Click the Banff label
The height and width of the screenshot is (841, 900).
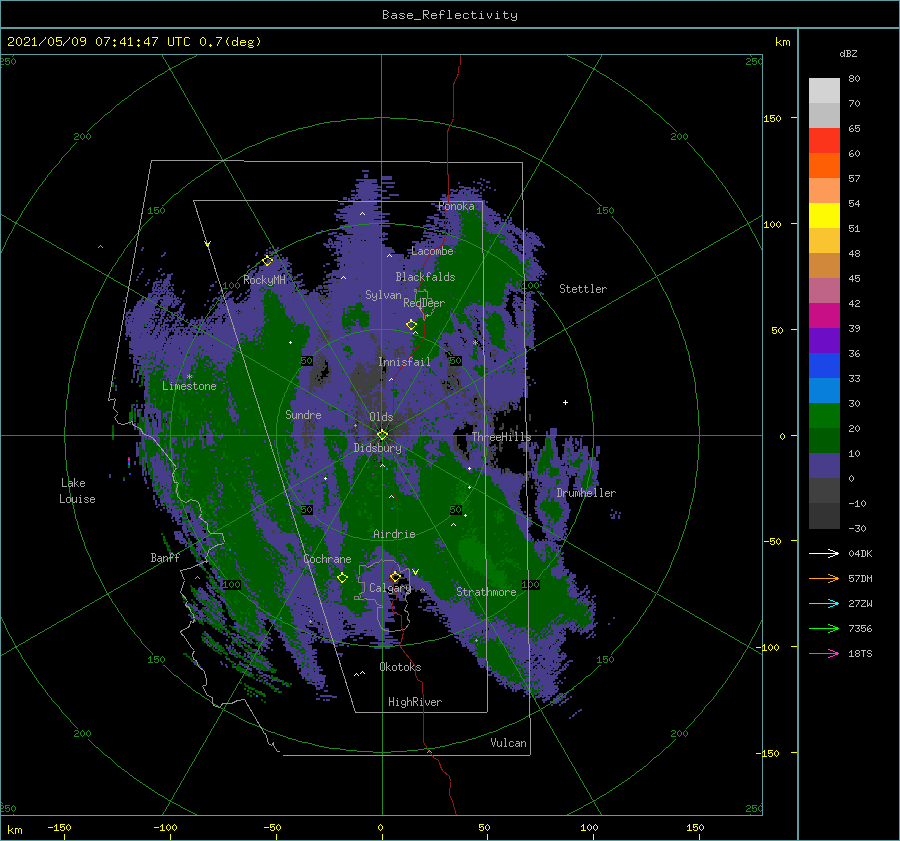pos(165,557)
